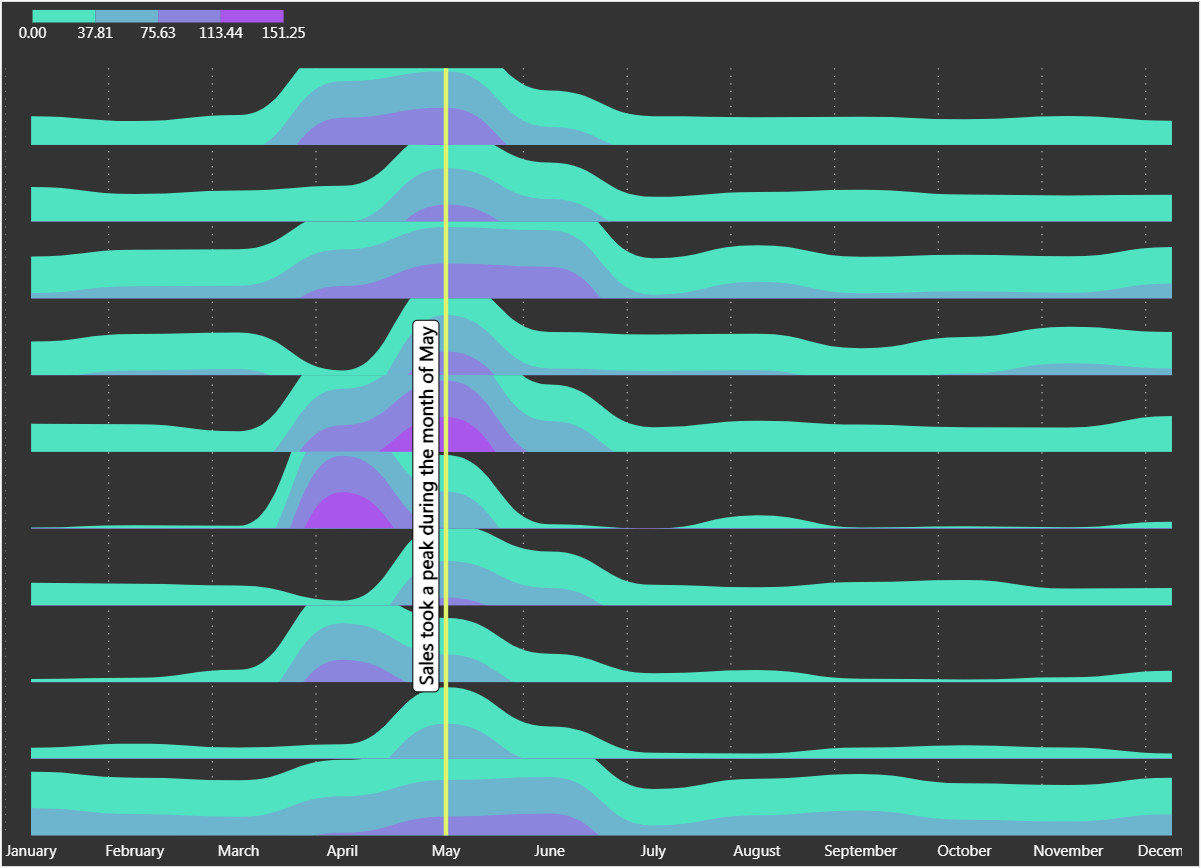
Task: Select the April axis label
Action: [342, 851]
